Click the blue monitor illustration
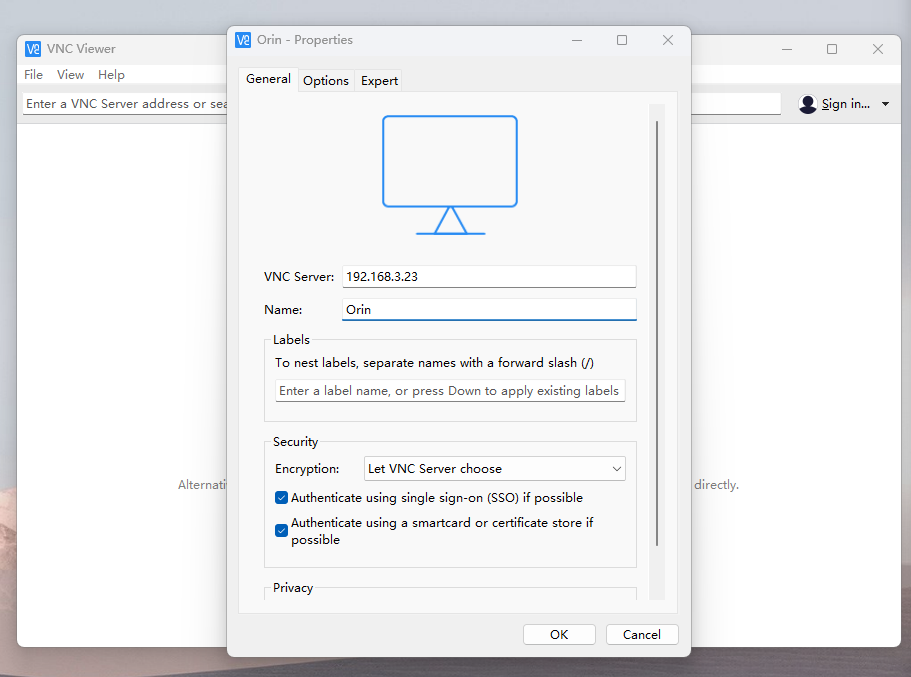Viewport: 911px width, 677px height. point(450,175)
